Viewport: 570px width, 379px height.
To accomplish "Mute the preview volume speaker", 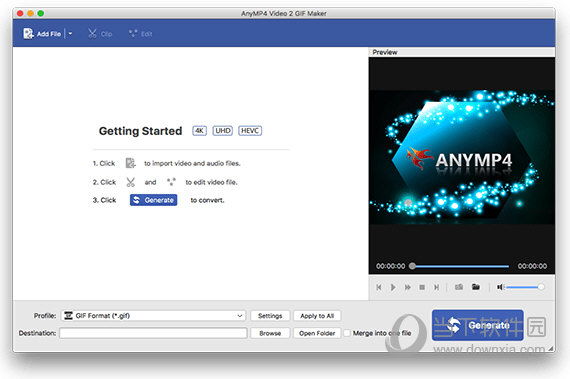I will (500, 287).
